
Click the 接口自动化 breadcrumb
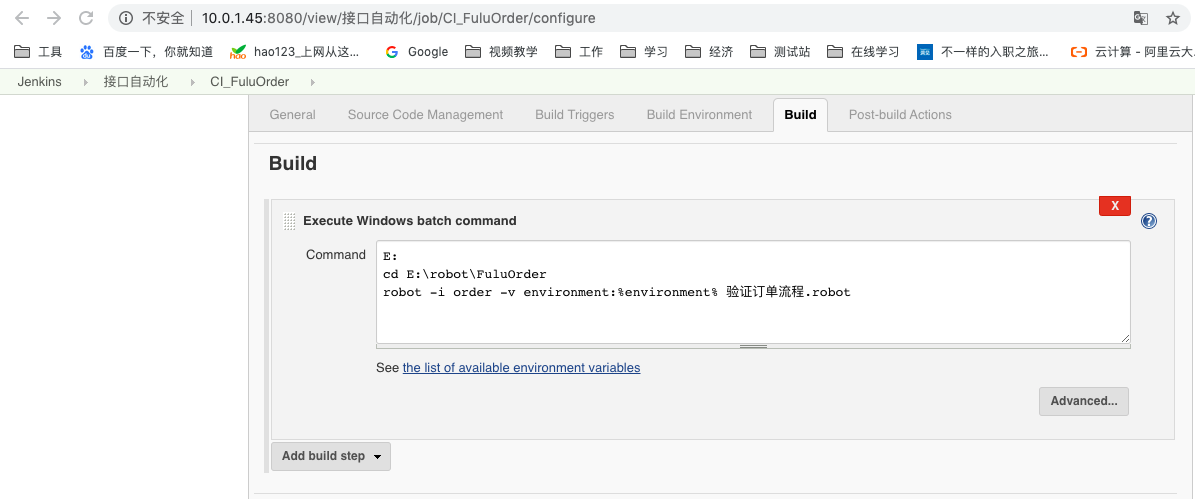[136, 82]
